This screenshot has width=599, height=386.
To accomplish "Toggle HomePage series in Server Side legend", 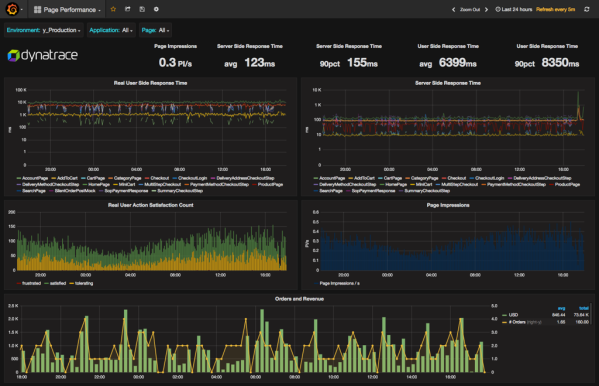I will pos(395,185).
